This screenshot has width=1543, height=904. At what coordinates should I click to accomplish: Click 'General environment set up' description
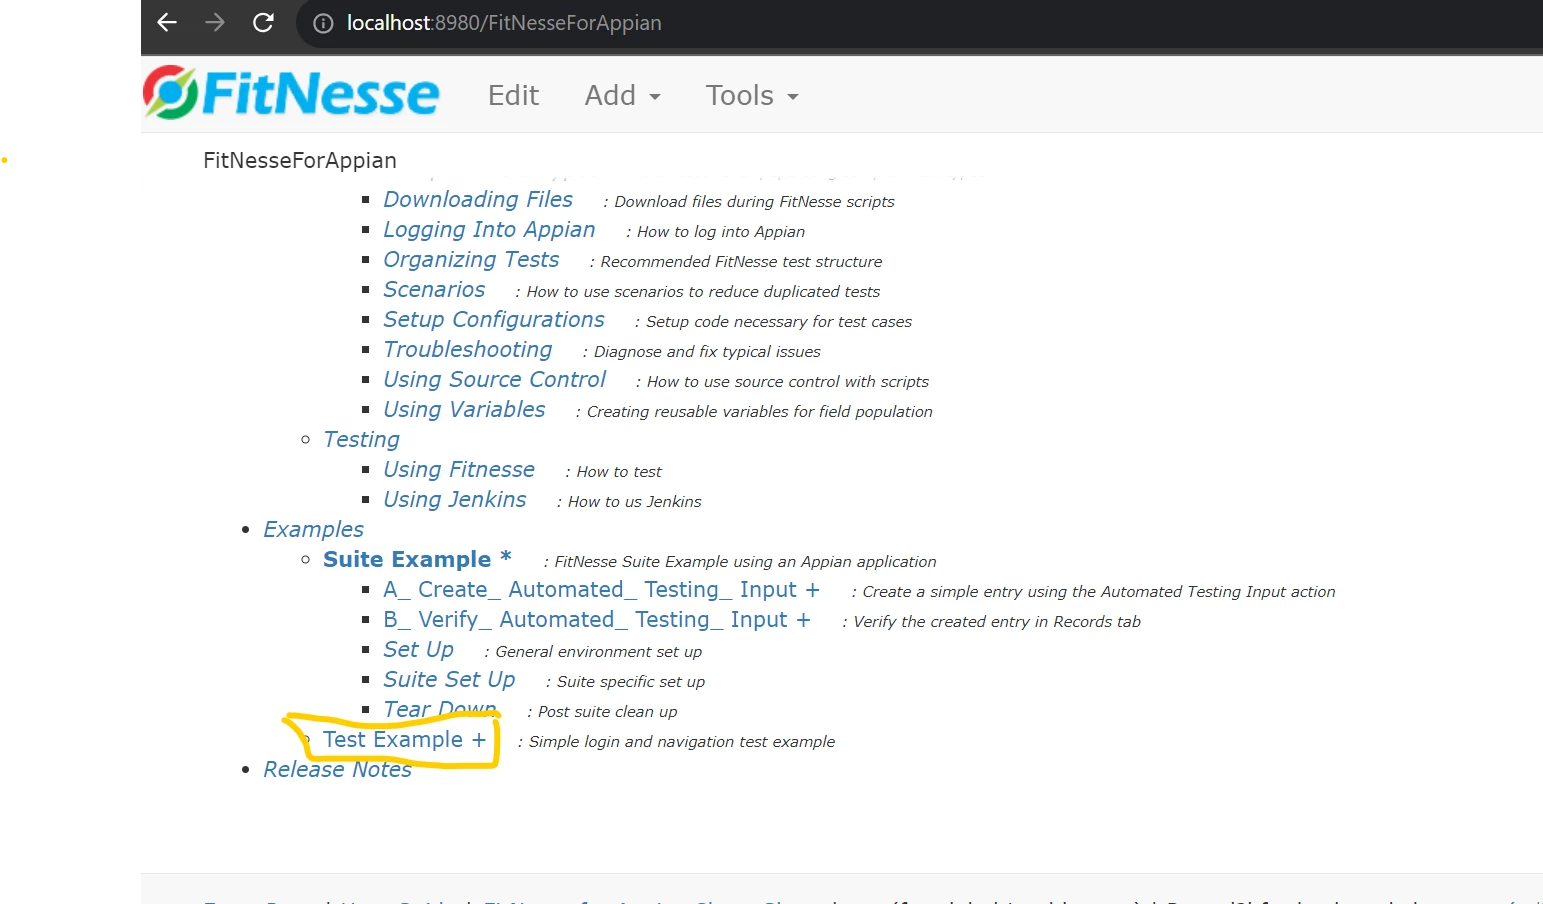tap(599, 652)
